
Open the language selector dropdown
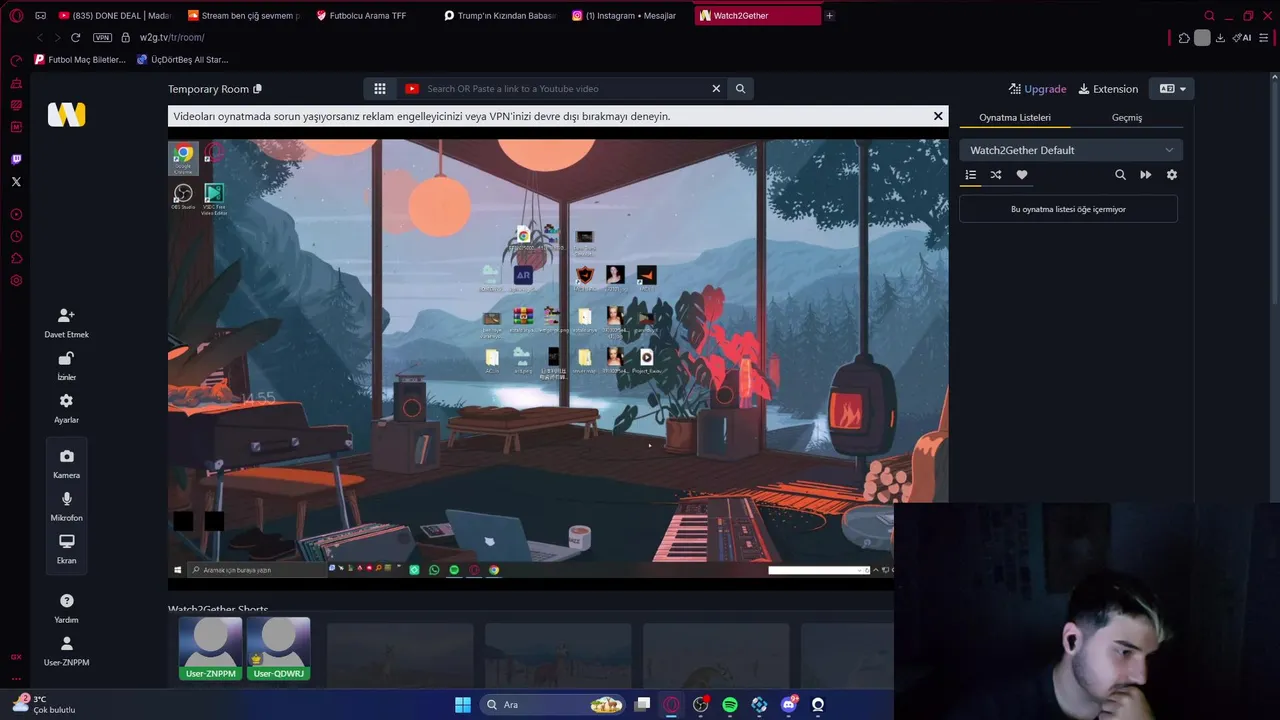tap(1172, 89)
